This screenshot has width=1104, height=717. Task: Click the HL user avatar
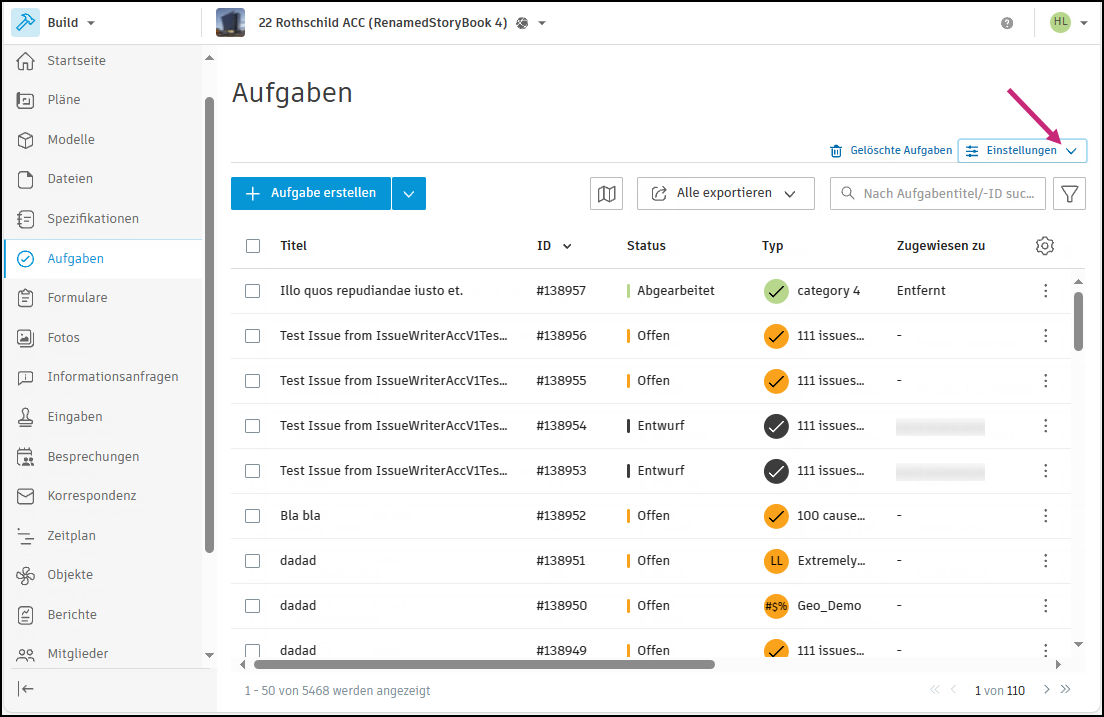[x=1060, y=23]
